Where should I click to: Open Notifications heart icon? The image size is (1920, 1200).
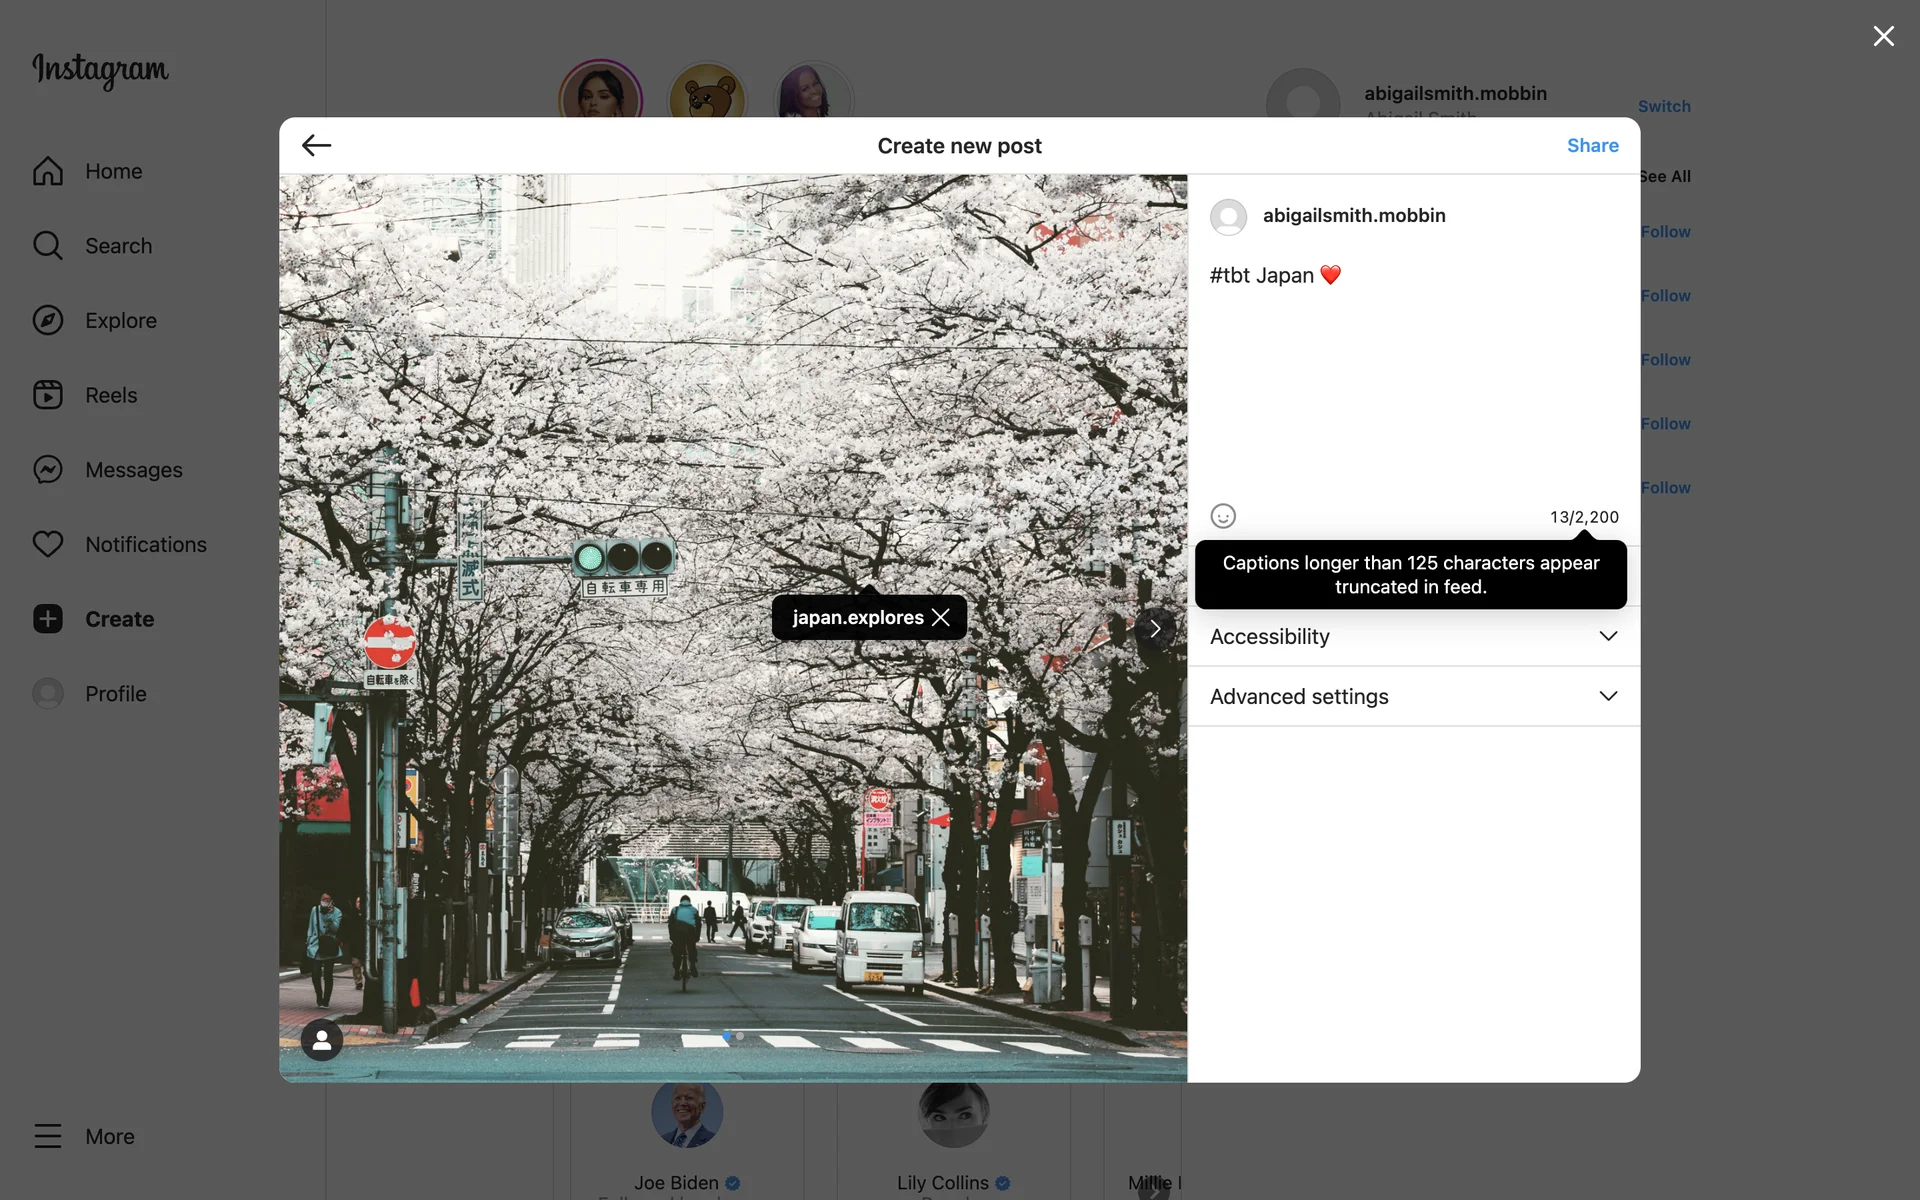point(48,544)
